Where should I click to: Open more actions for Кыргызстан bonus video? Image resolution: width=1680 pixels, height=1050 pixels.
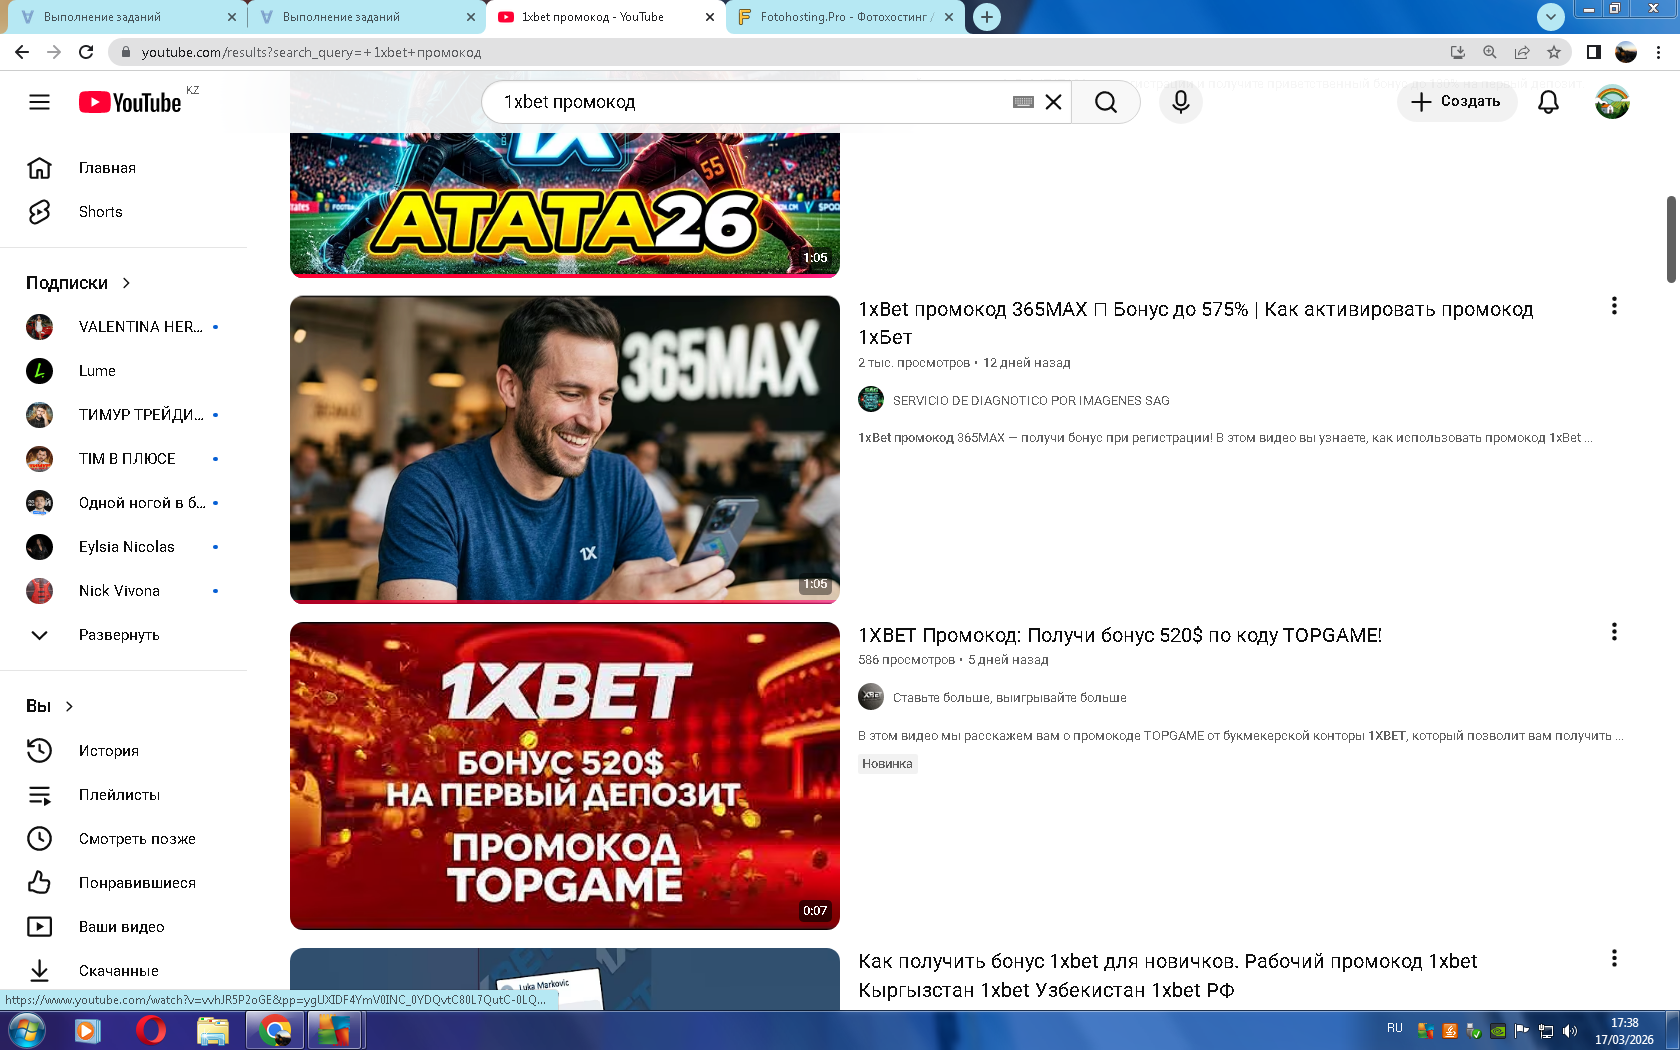[1614, 958]
